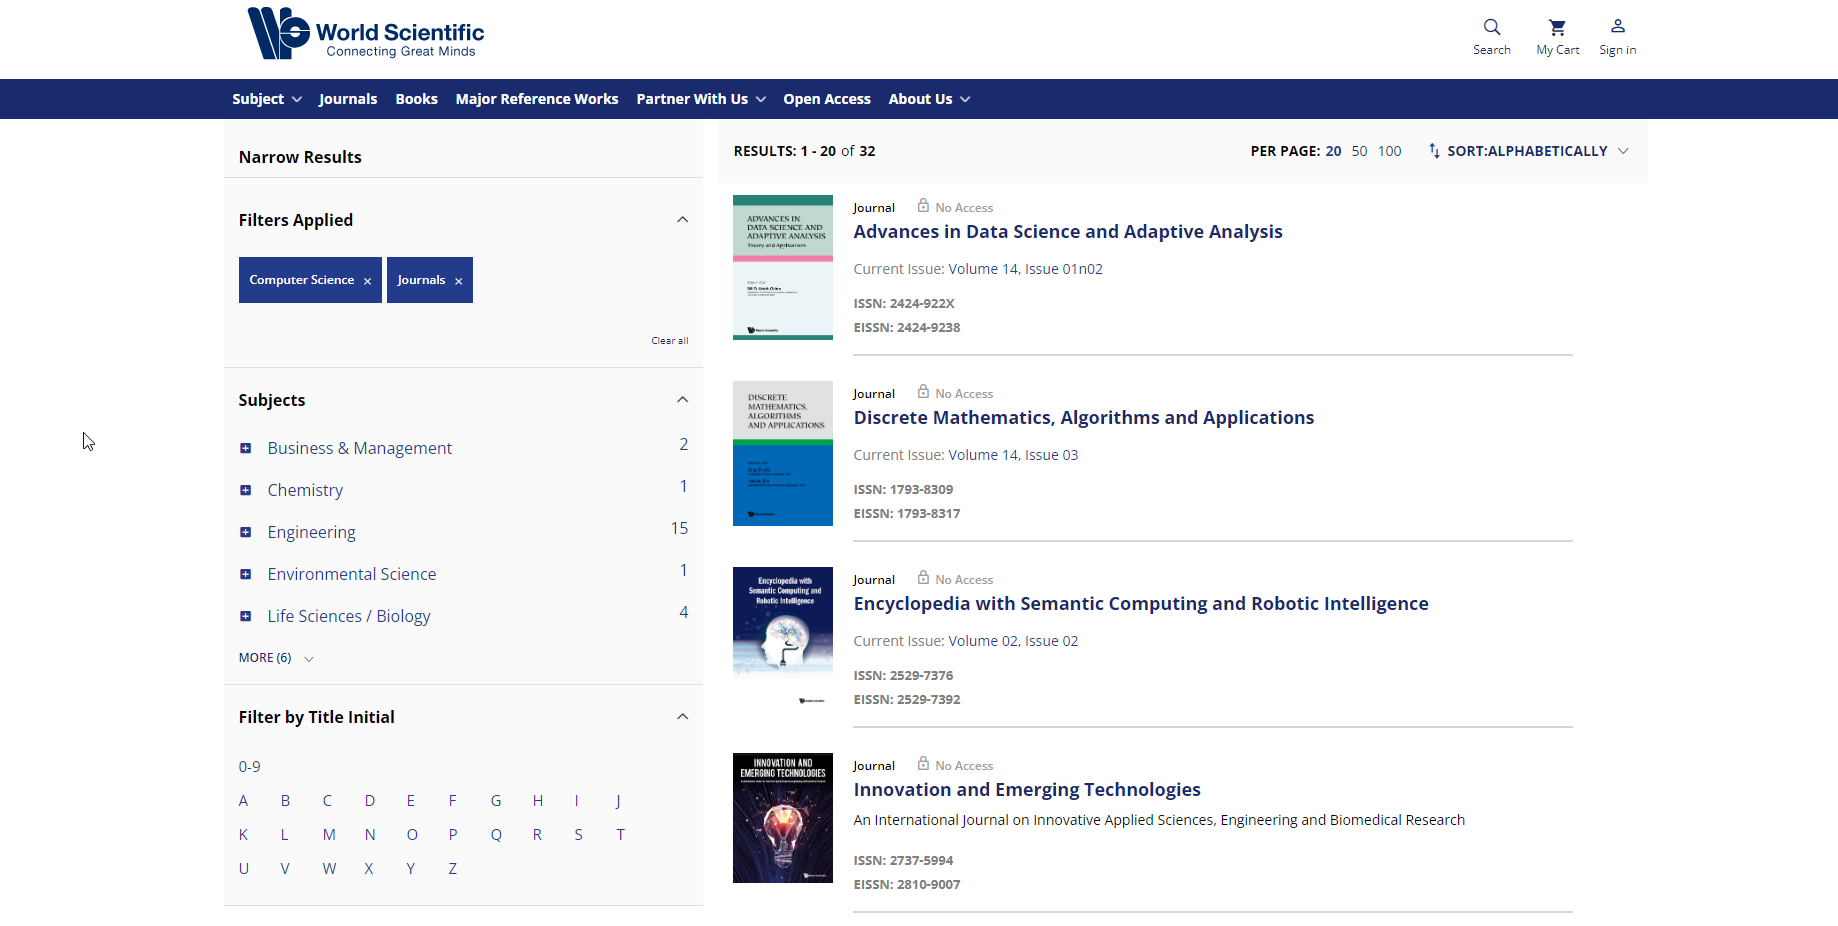Collapse the Filters Applied section
The width and height of the screenshot is (1838, 926).
coord(682,220)
